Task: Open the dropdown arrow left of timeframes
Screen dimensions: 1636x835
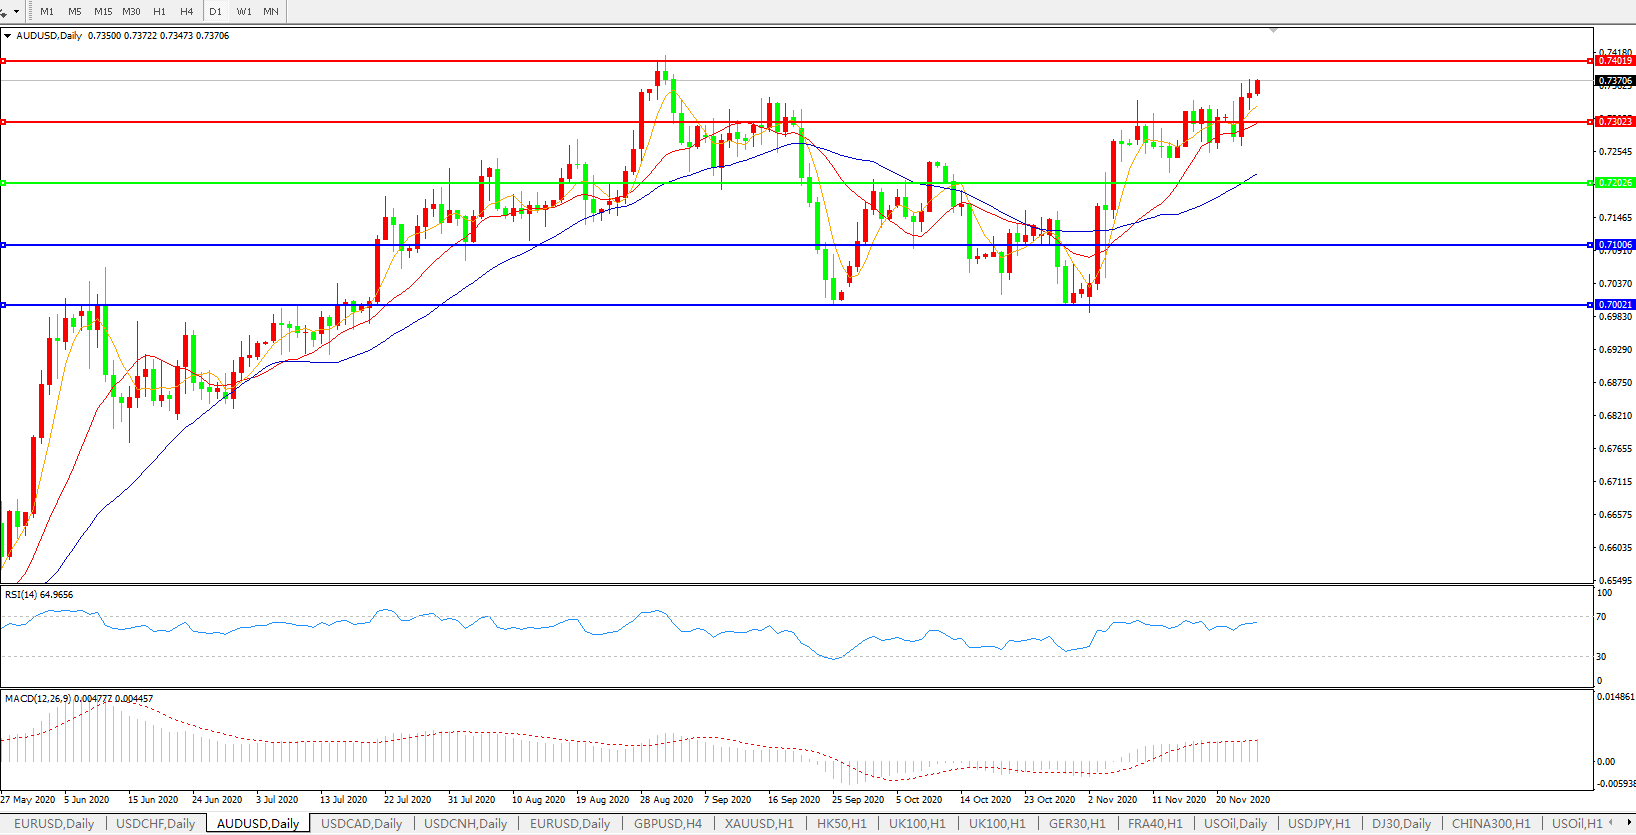Action: point(16,12)
